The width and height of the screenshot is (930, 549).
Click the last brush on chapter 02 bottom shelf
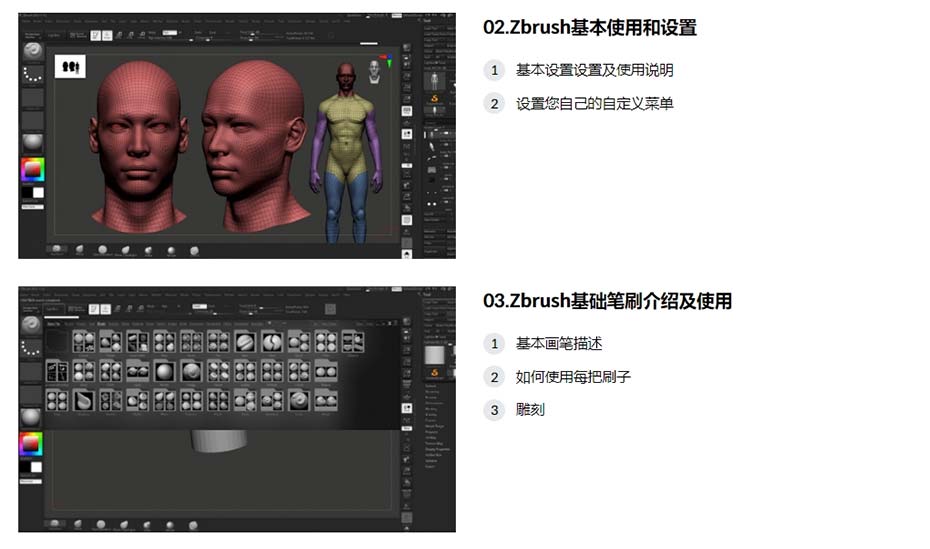point(194,251)
